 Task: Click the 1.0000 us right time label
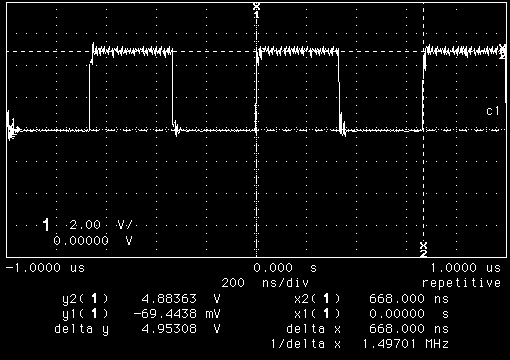click(x=466, y=268)
